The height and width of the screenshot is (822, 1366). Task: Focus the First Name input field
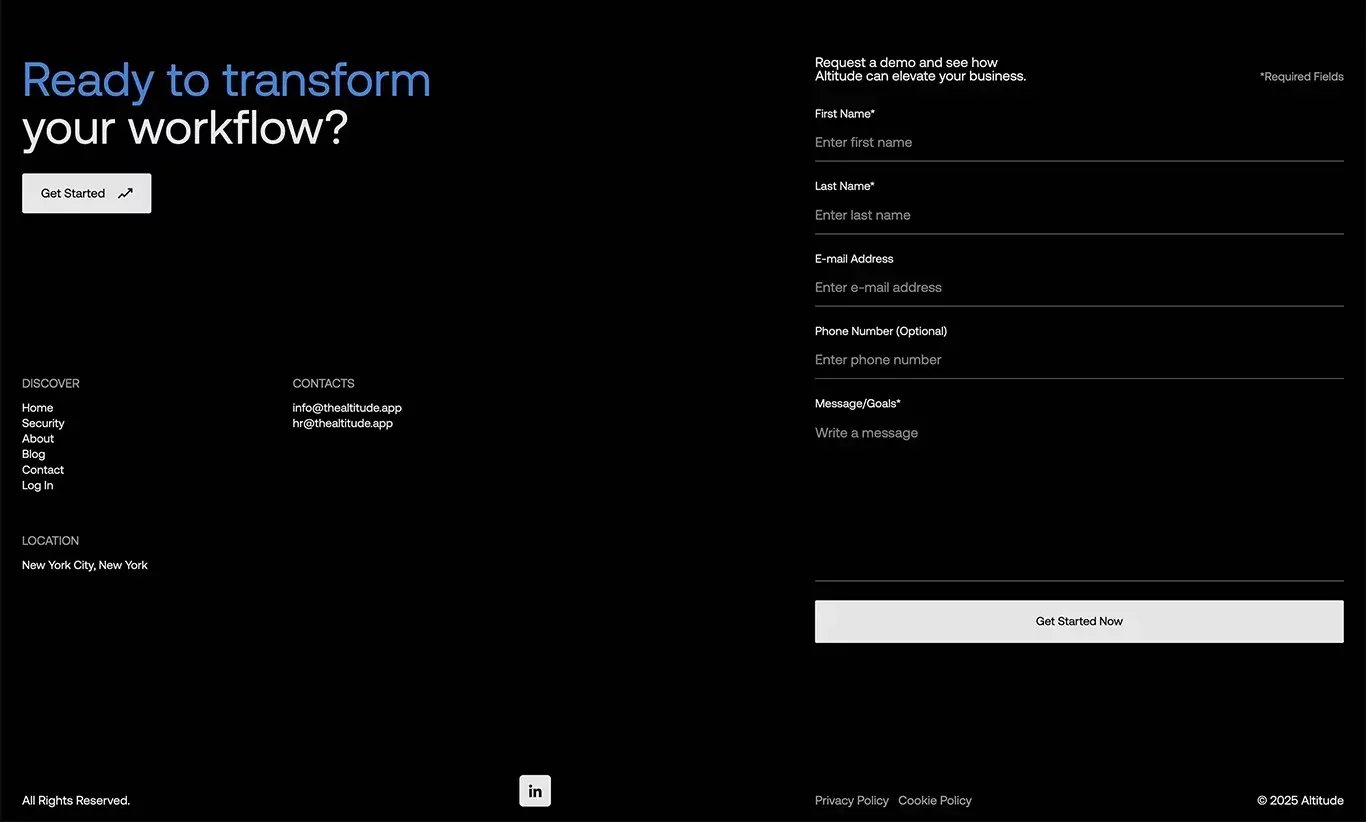[1079, 143]
